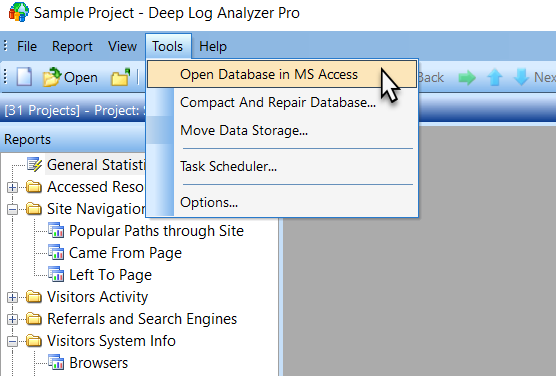
Task: Open the Report menu
Action: [72, 46]
